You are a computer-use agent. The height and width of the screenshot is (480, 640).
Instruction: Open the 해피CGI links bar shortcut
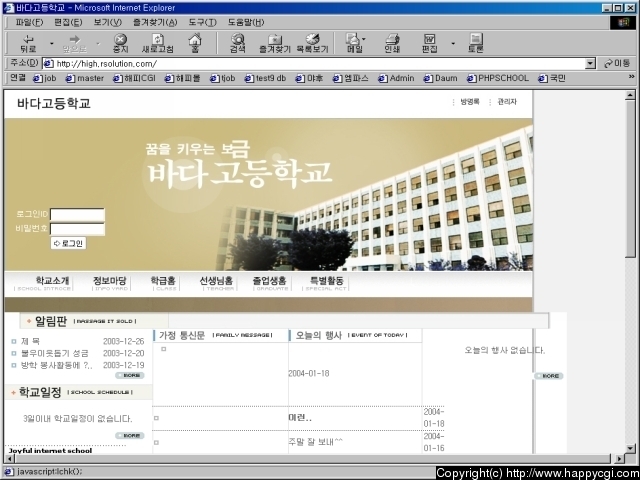[134, 78]
